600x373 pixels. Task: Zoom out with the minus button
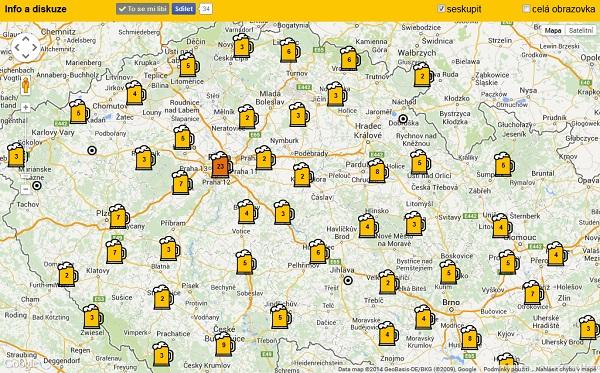point(26,189)
